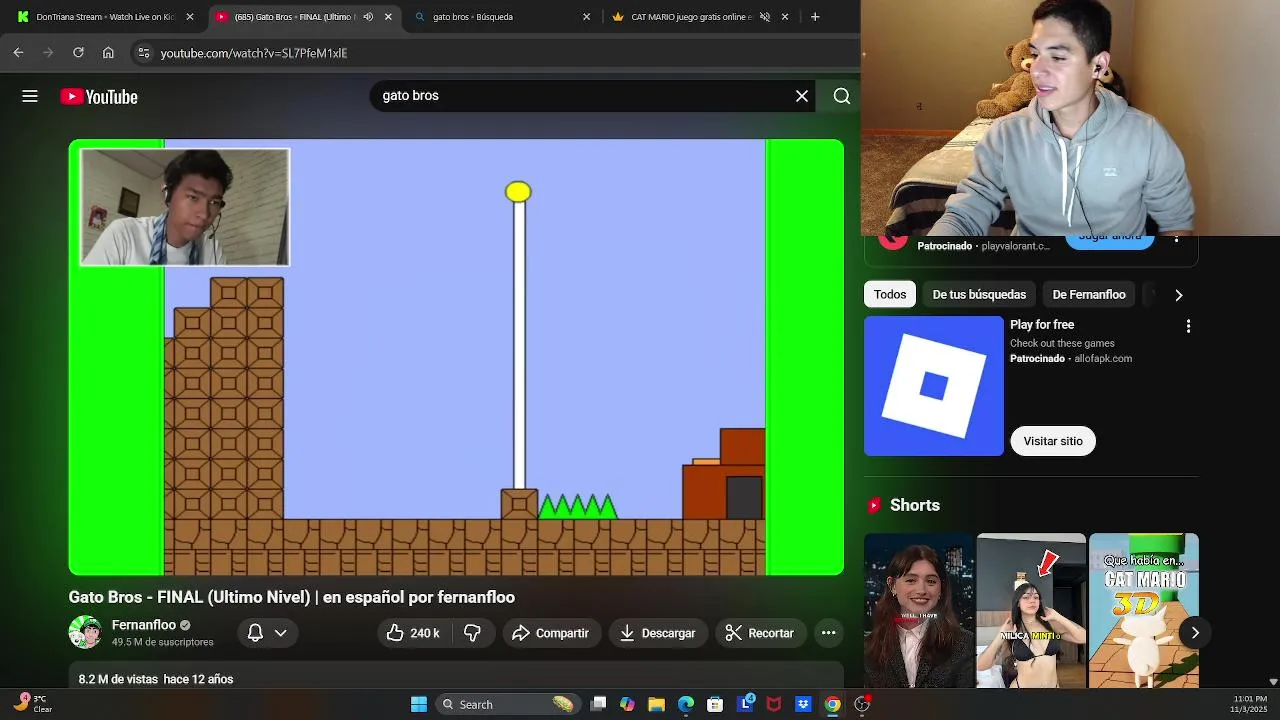Viewport: 1280px width, 720px height.
Task: Unmute the CAT MARIO tab audio
Action: 765,17
